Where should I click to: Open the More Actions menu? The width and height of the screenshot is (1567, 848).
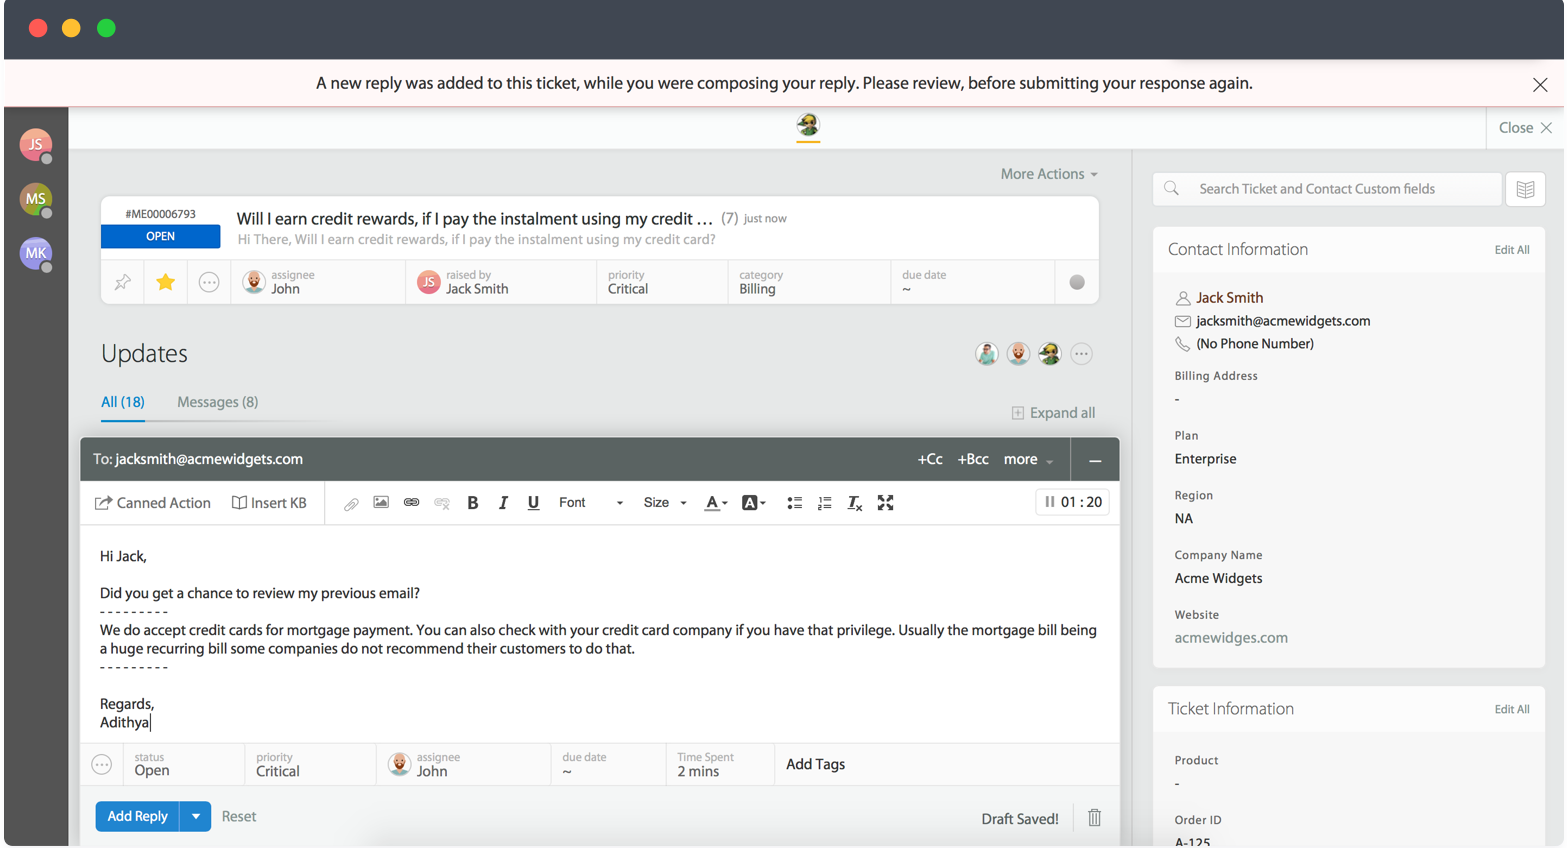coord(1049,174)
